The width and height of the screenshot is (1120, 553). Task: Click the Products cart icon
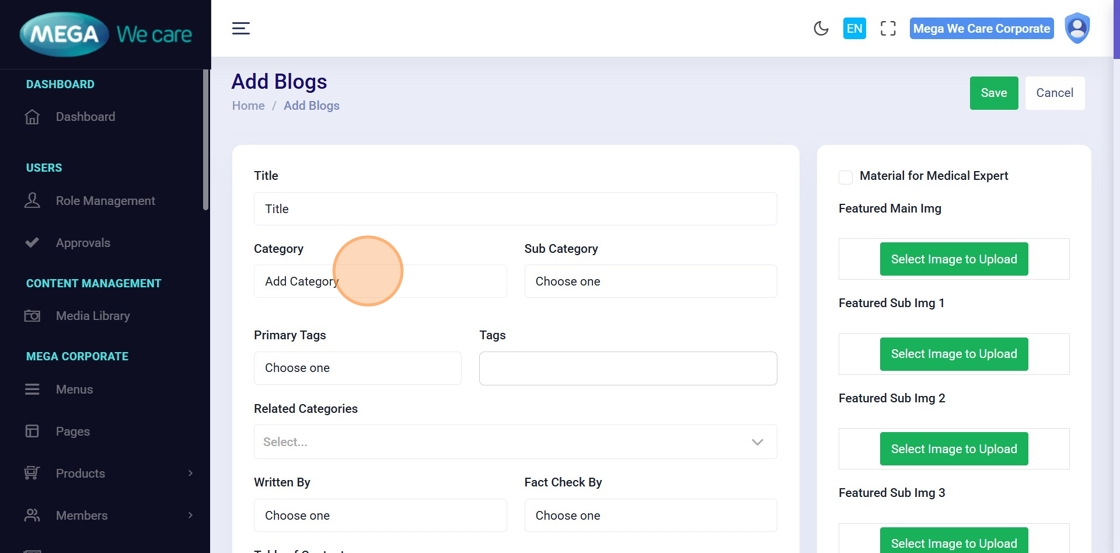click(x=32, y=474)
